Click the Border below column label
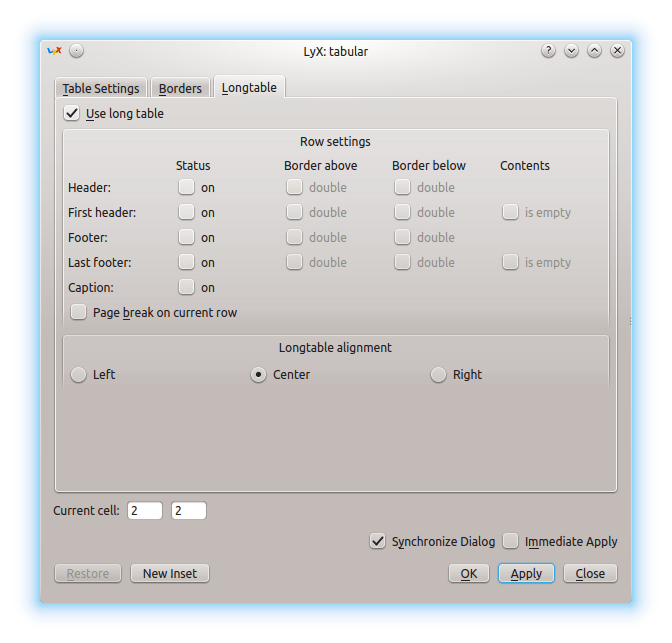 tap(429, 165)
